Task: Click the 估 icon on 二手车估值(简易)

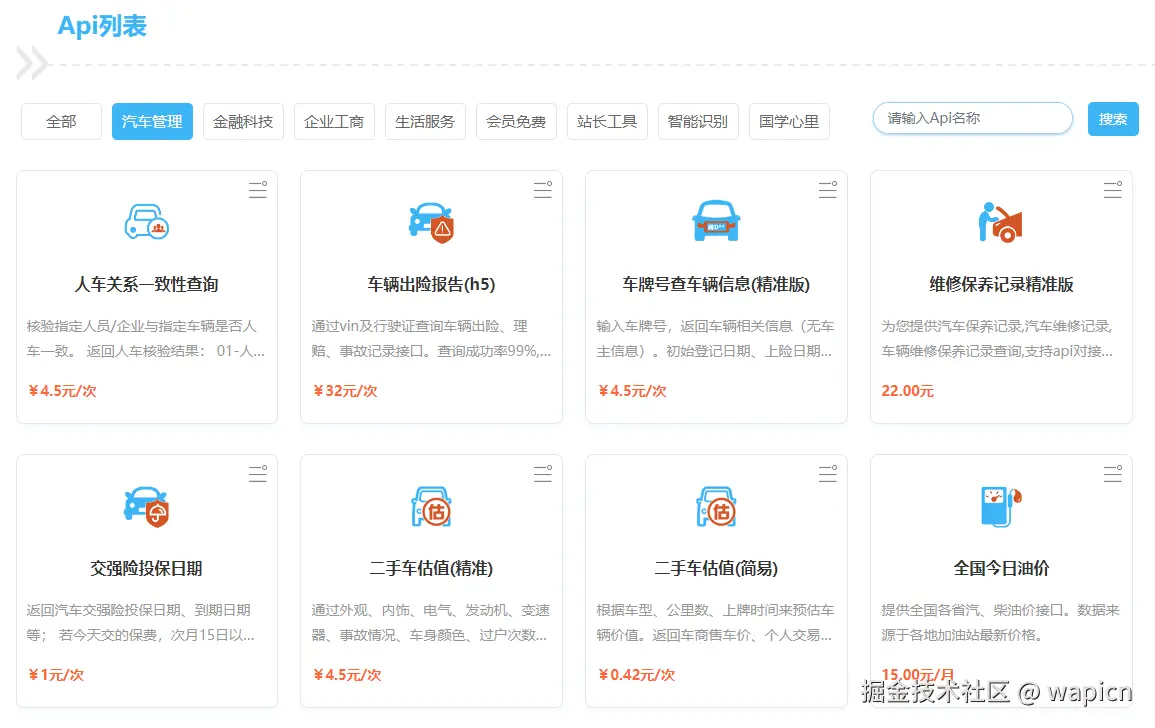Action: (715, 506)
